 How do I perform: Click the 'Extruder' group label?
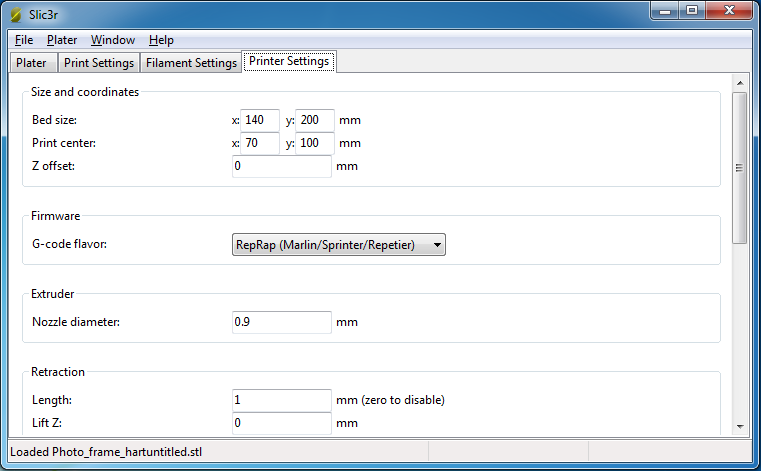tap(52, 294)
